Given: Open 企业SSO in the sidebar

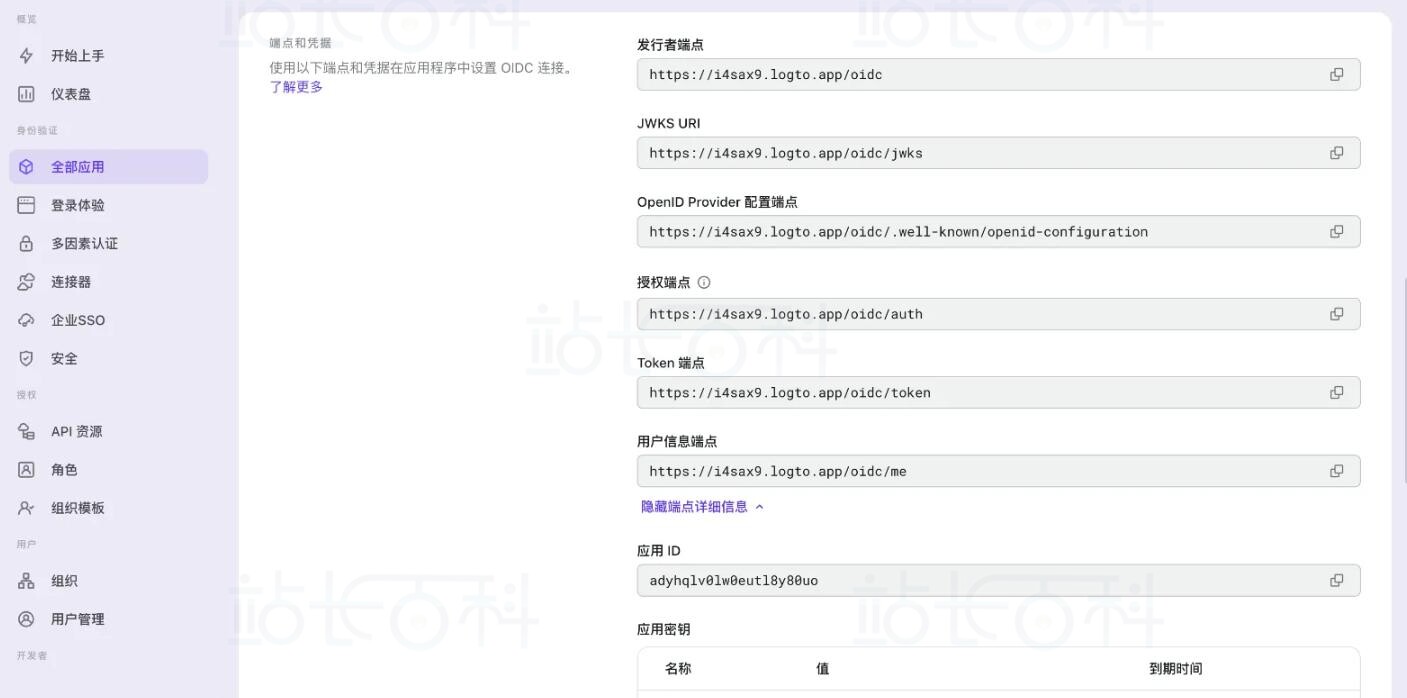Looking at the screenshot, I should 108,320.
